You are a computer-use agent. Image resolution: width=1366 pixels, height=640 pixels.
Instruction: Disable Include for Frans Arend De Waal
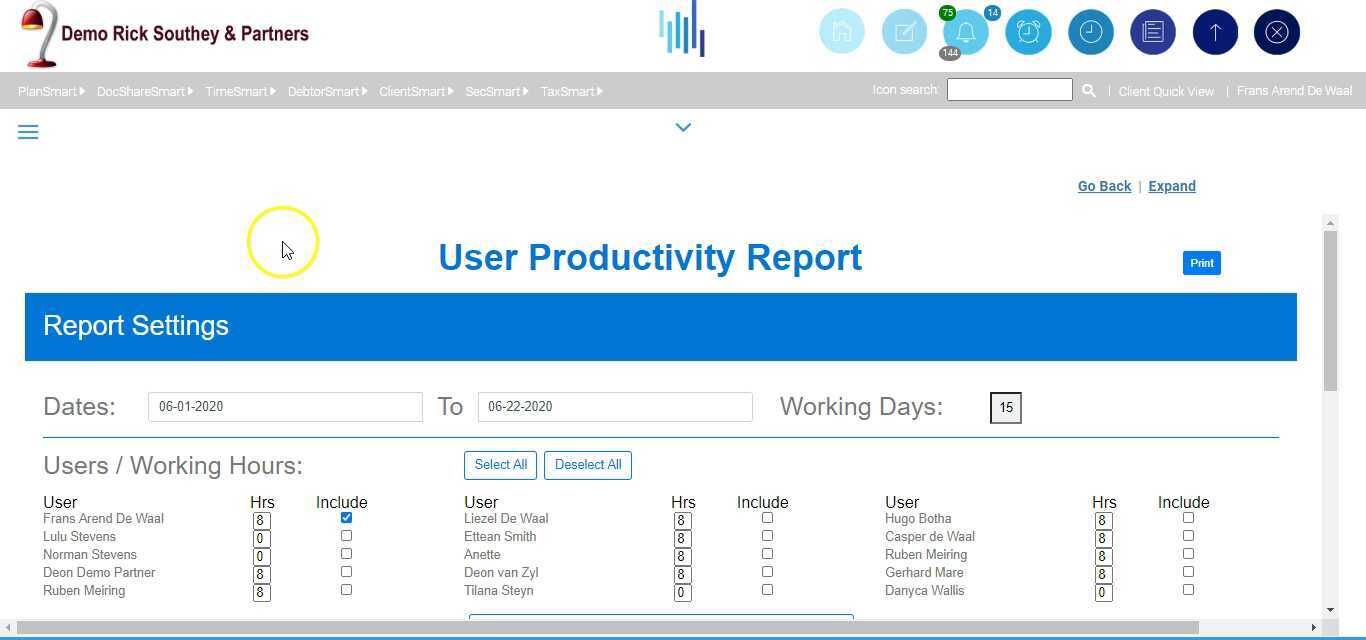tap(346, 517)
